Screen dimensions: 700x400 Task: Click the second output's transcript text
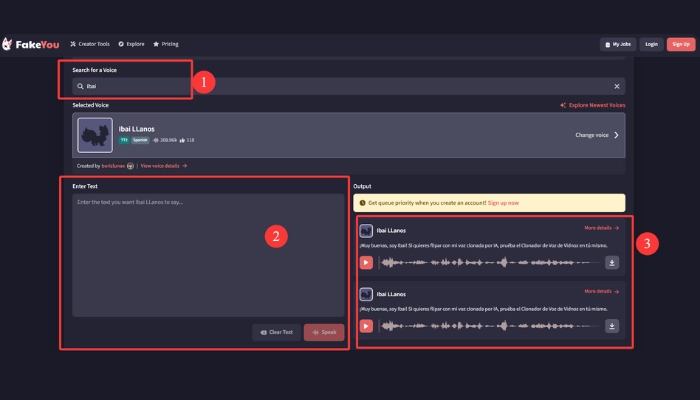(x=483, y=309)
